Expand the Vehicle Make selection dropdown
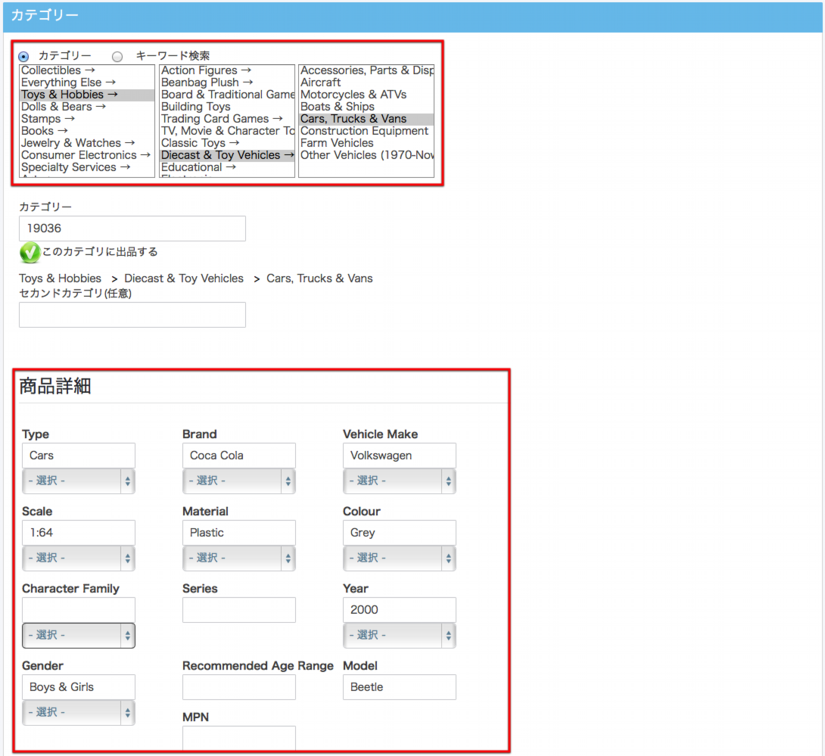 pyautogui.click(x=399, y=481)
